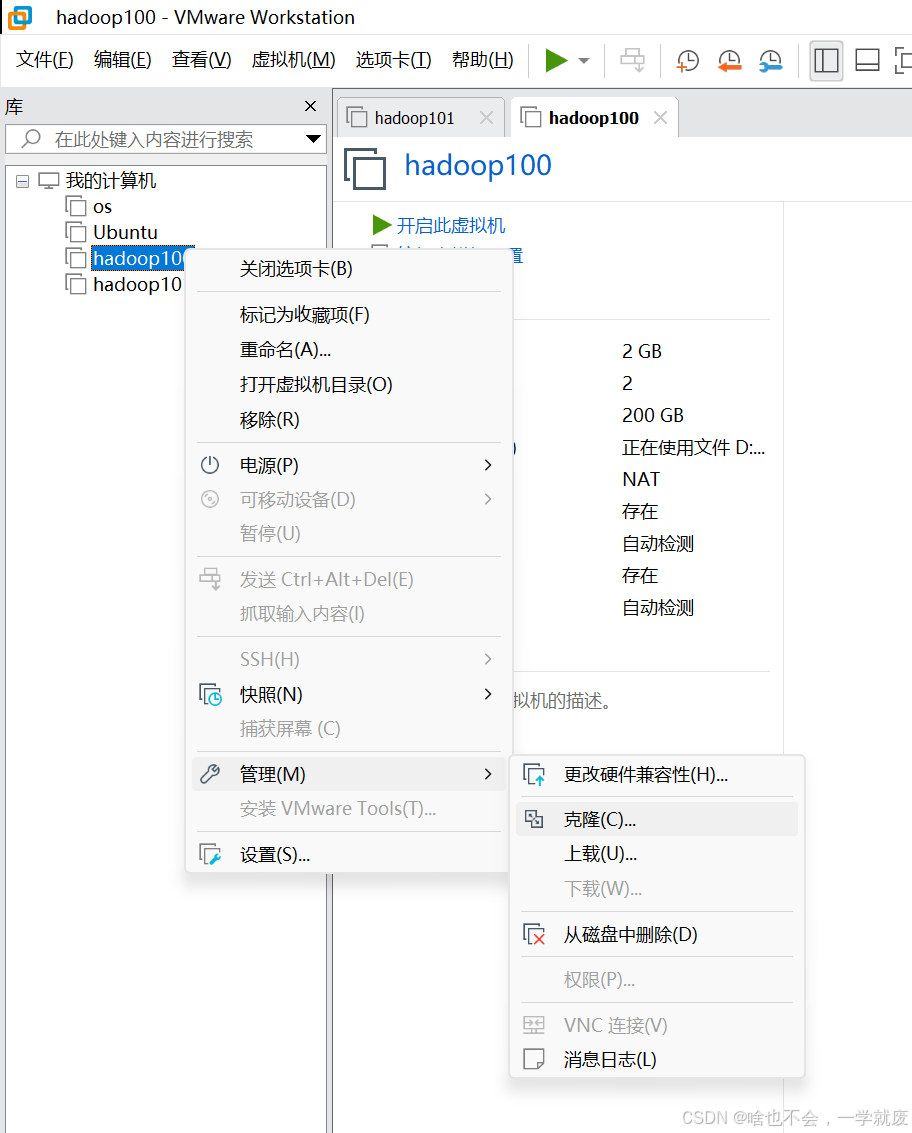Viewport: 912px width, 1133px height.
Task: Select the Ubuntu virtual machine
Action: coord(125,232)
